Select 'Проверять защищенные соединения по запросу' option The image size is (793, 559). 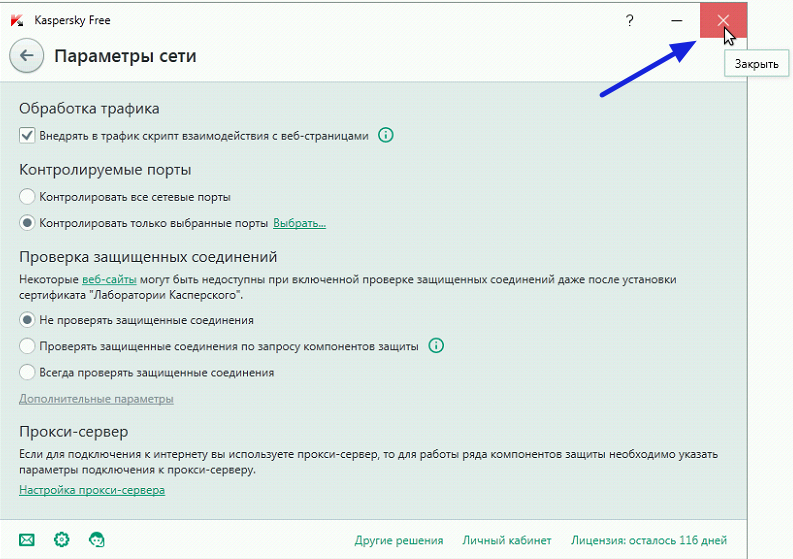(x=27, y=346)
